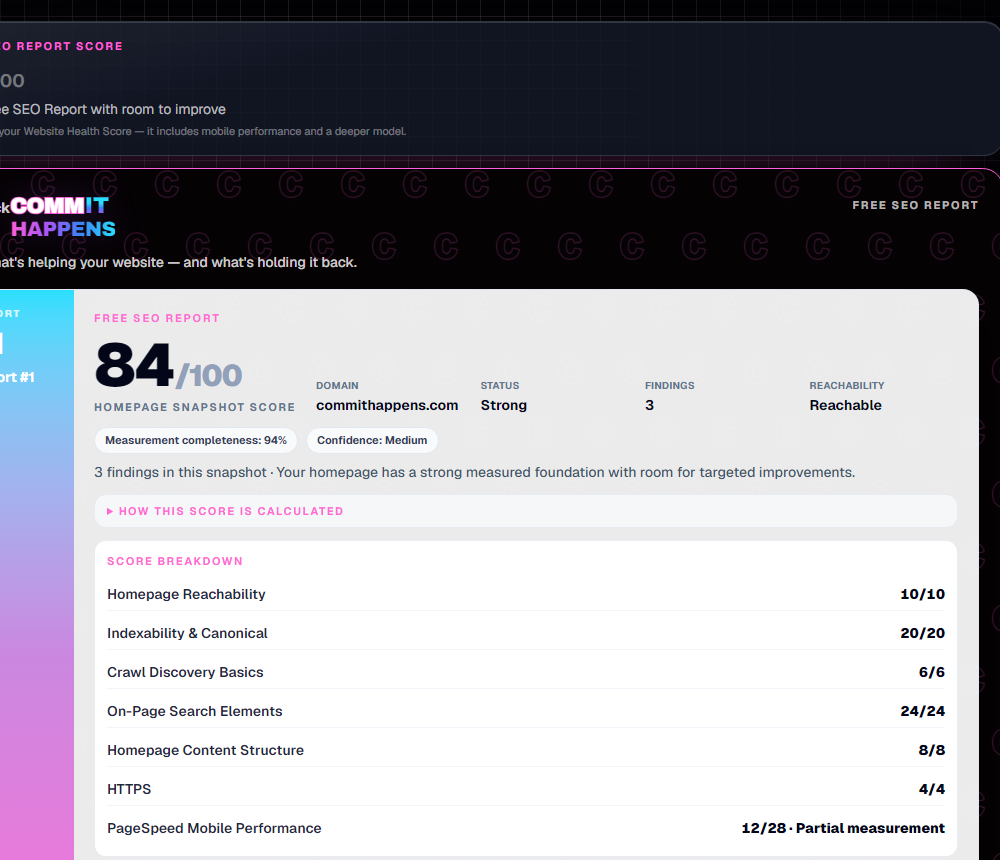Click the Confidence: Medium badge

tap(372, 440)
